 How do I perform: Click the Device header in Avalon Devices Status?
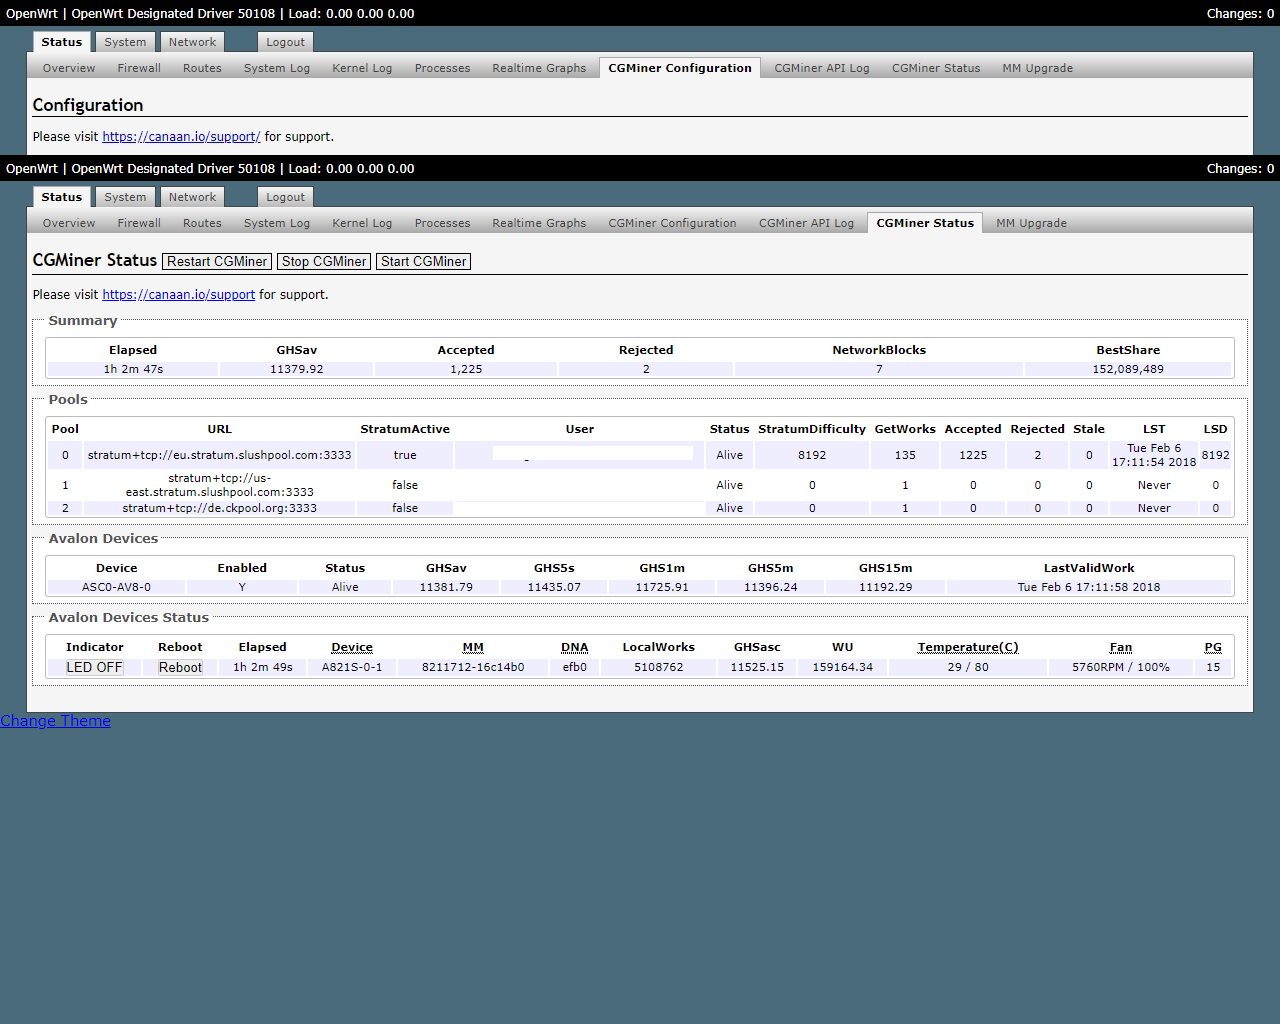pos(352,647)
